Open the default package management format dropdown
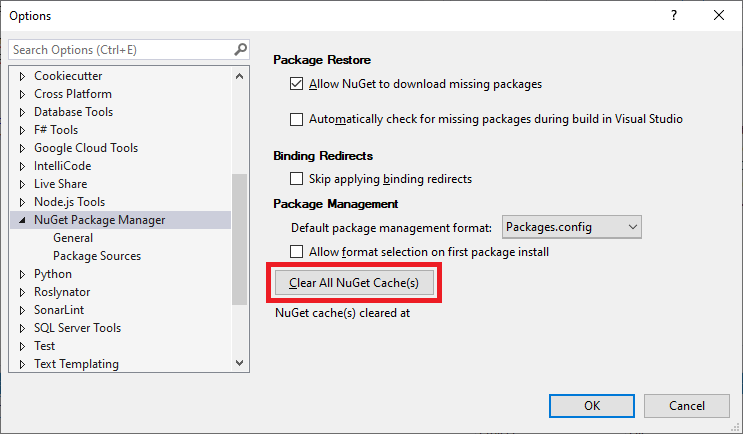 (571, 227)
